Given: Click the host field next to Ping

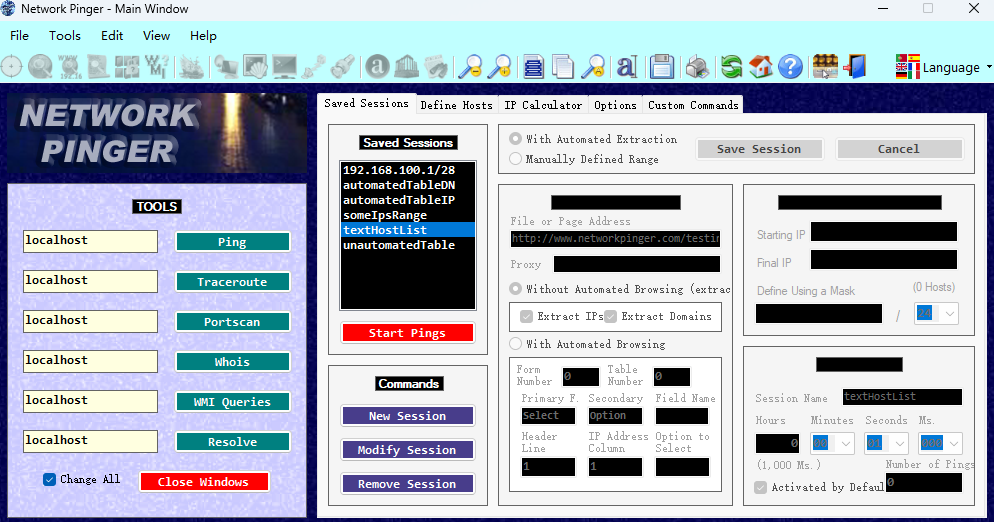Looking at the screenshot, I should click(90, 241).
